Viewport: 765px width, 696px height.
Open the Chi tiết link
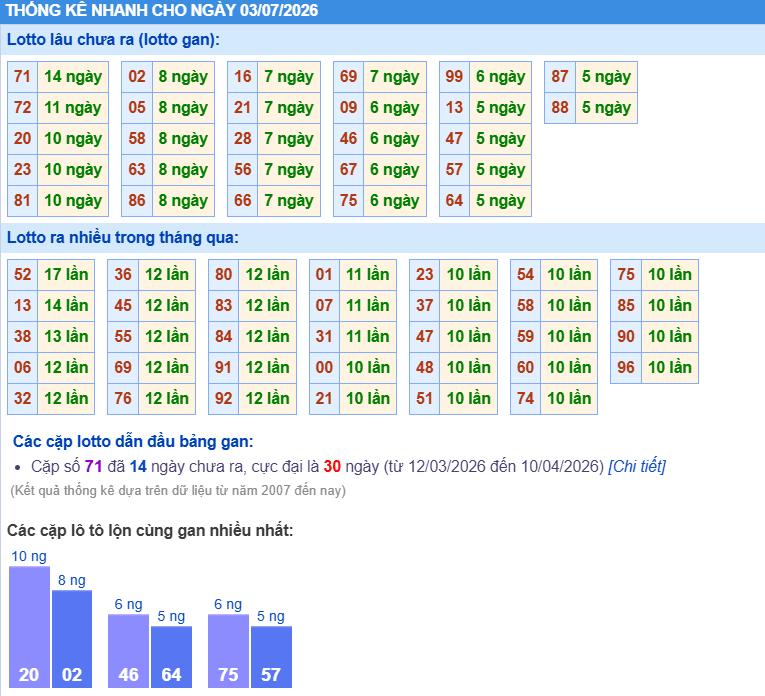[x=637, y=466]
